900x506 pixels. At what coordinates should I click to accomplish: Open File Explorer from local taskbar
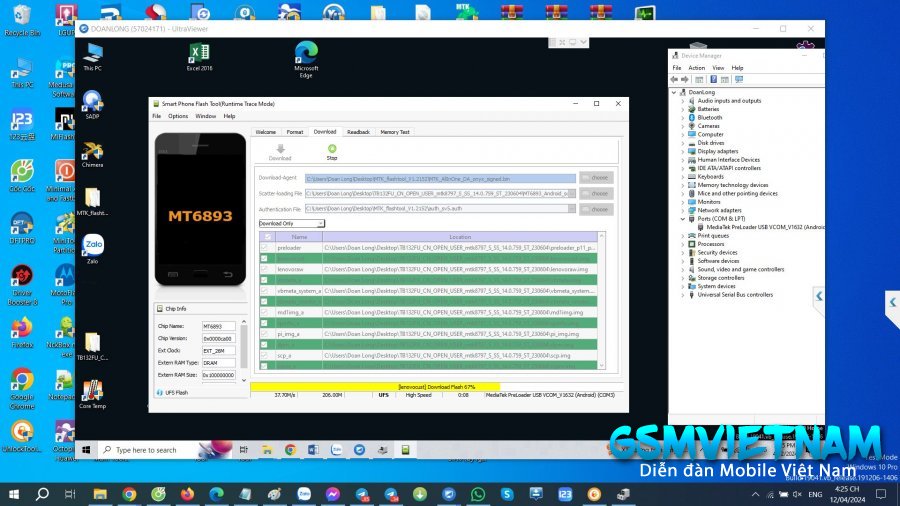click(x=100, y=494)
